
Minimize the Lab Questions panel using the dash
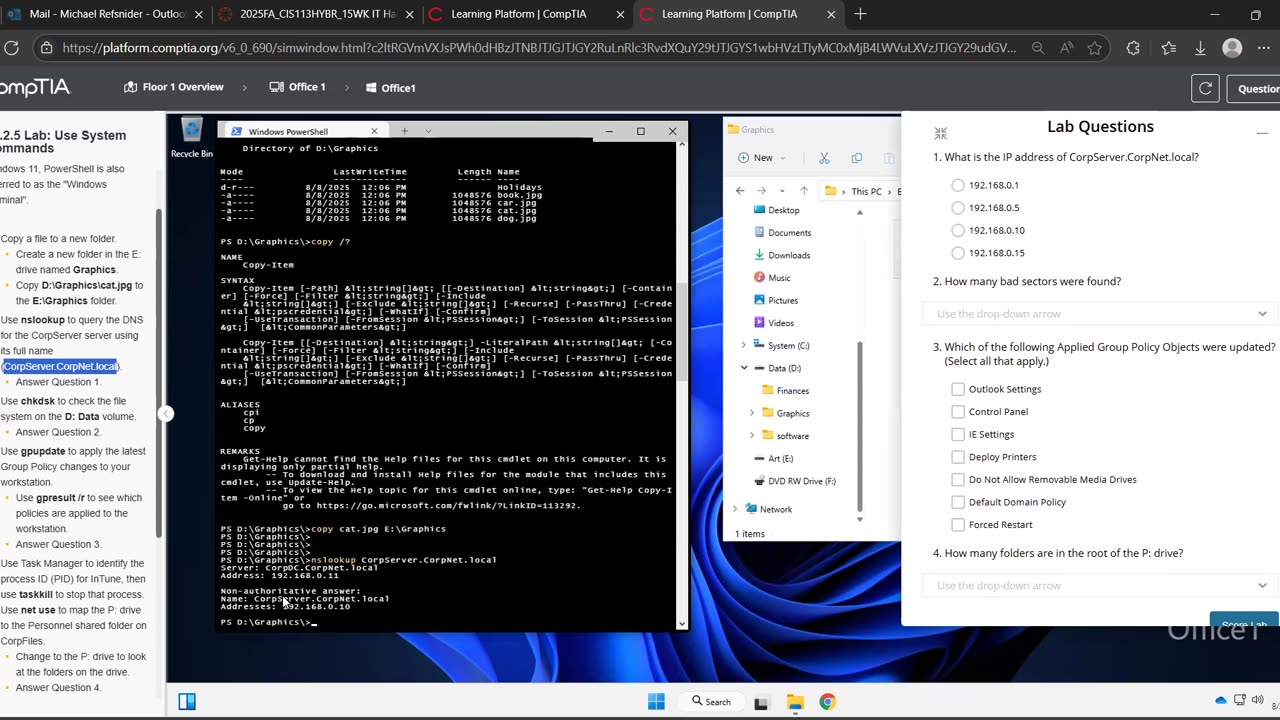1262,132
